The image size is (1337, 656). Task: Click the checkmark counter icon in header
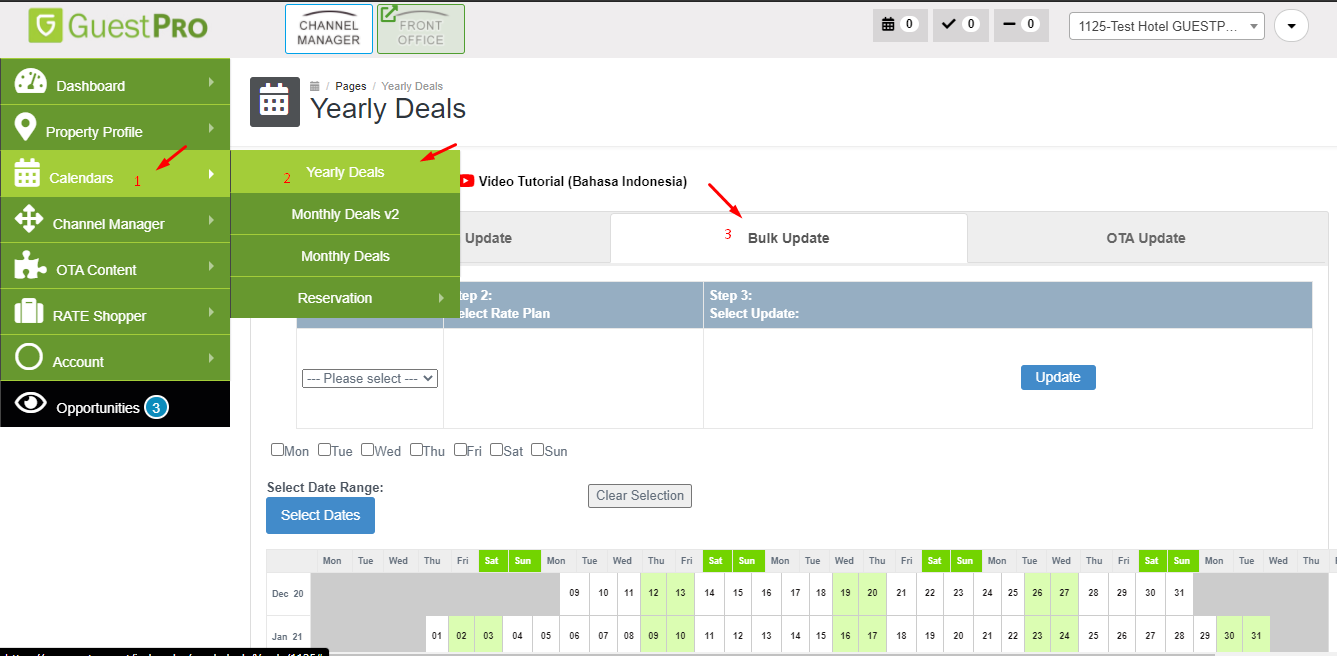click(x=949, y=24)
